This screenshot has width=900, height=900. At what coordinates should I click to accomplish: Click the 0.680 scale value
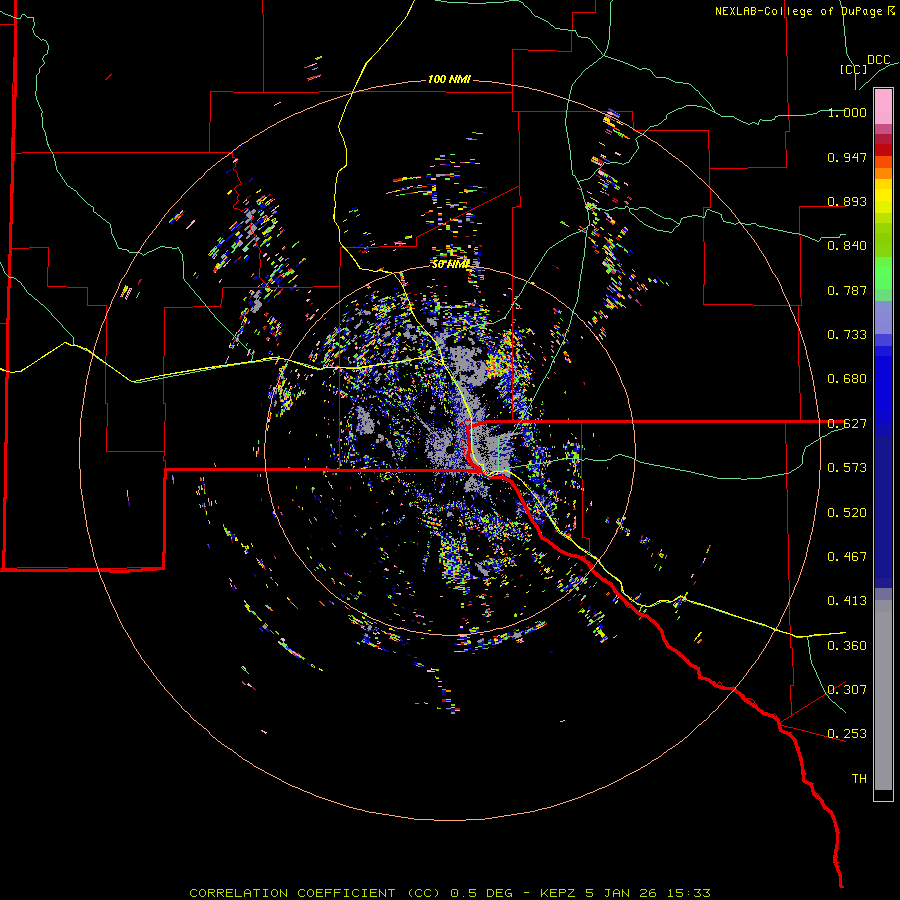(x=847, y=379)
